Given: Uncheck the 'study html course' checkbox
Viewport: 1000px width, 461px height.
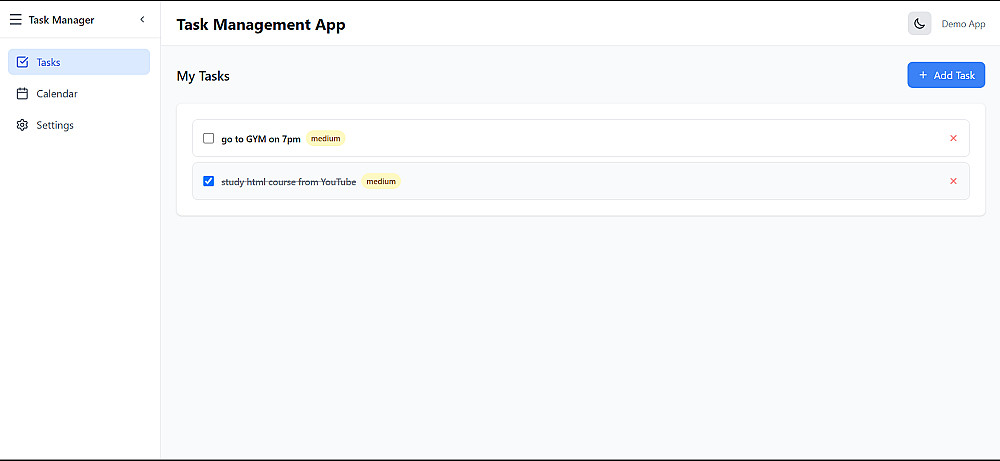Looking at the screenshot, I should (x=208, y=181).
